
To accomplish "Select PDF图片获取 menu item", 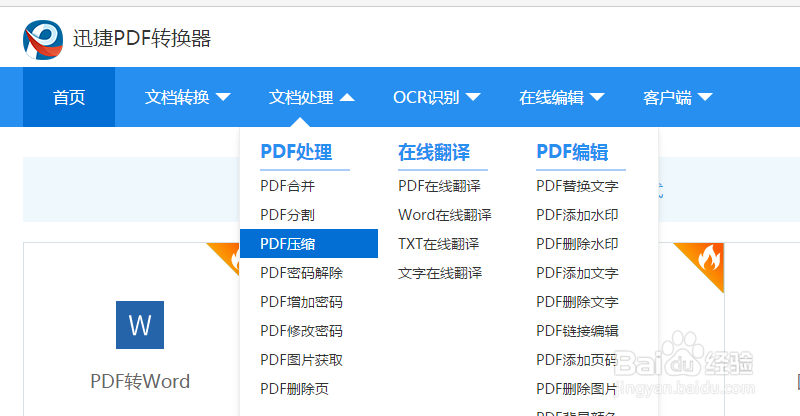I will tap(301, 360).
